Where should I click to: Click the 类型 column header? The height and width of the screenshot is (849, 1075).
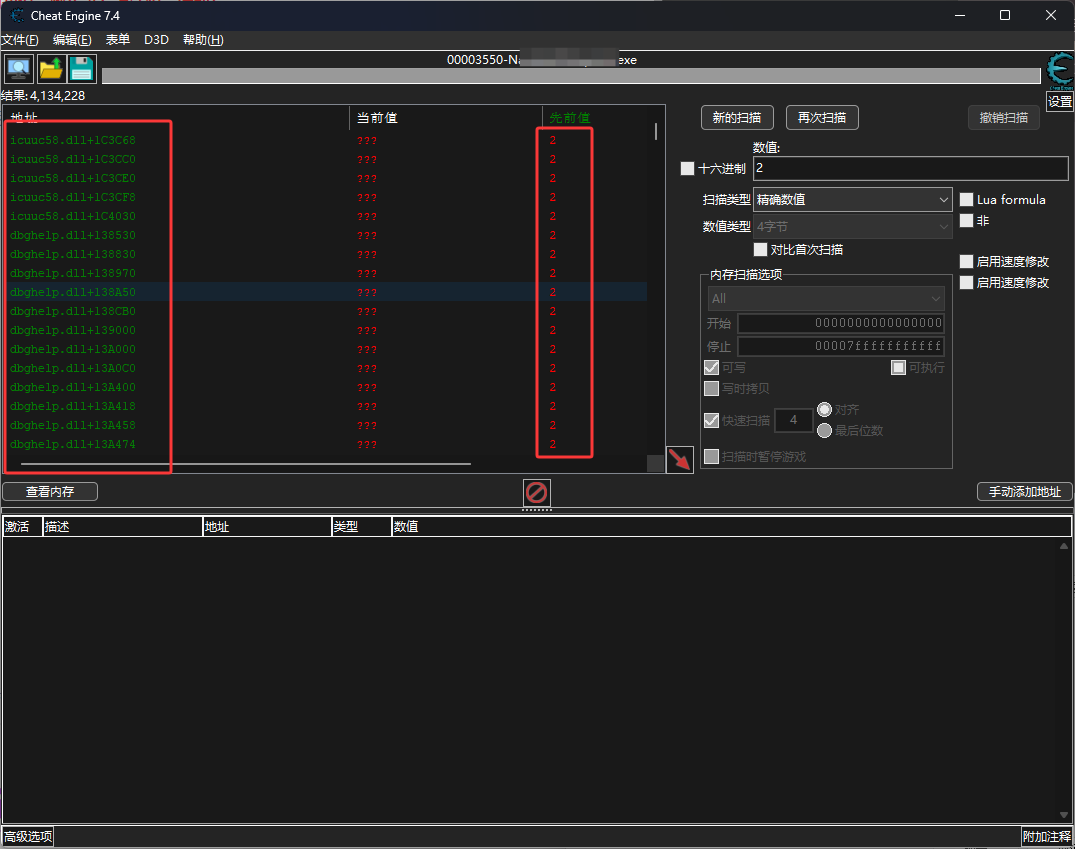pyautogui.click(x=361, y=527)
